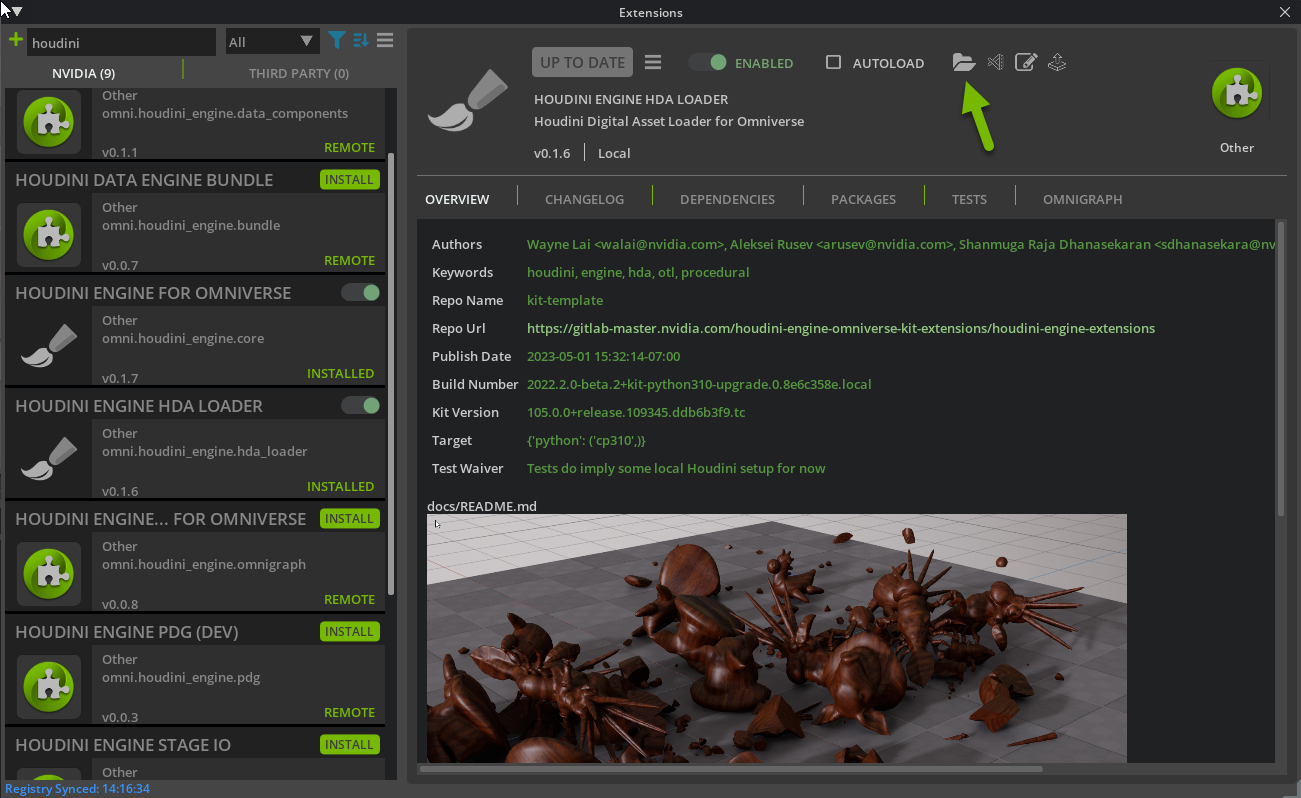Select the HOUDINI ENGINE PDG (DEV) list title

coord(127,632)
